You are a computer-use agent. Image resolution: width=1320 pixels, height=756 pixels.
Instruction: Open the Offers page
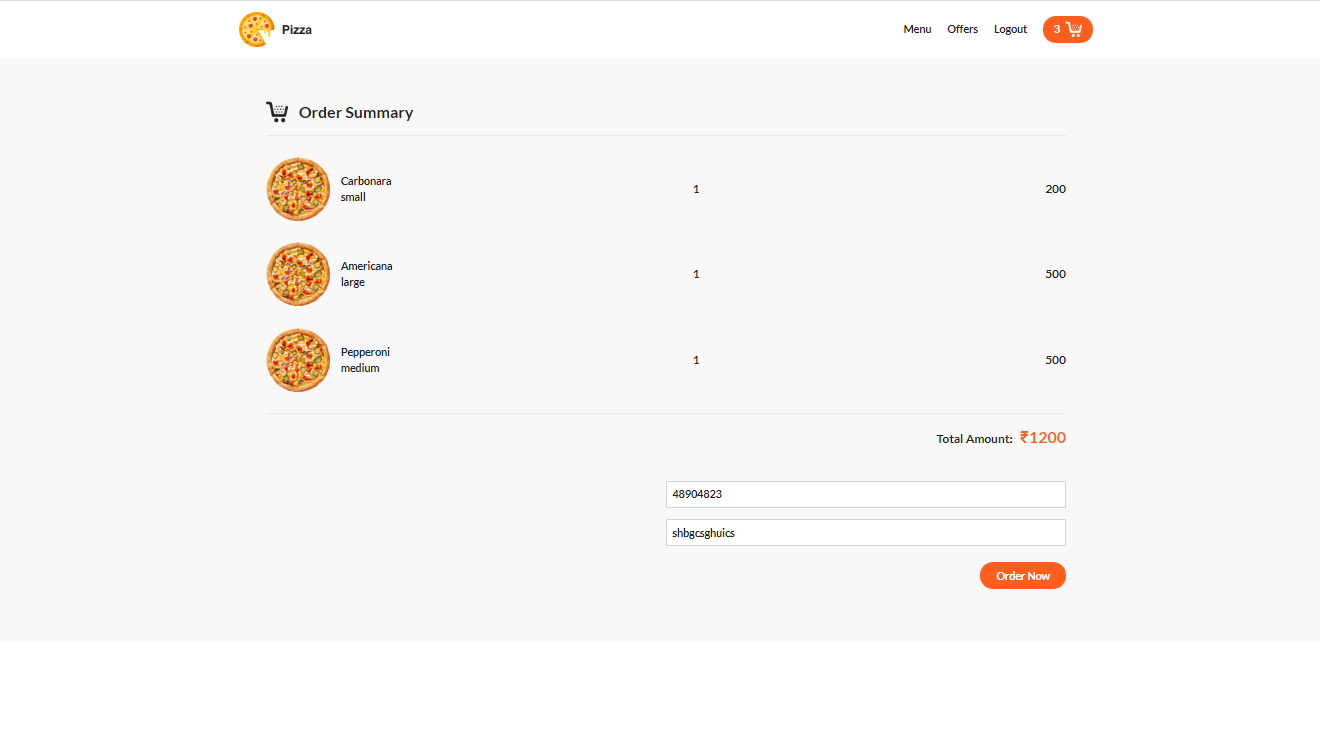(962, 29)
